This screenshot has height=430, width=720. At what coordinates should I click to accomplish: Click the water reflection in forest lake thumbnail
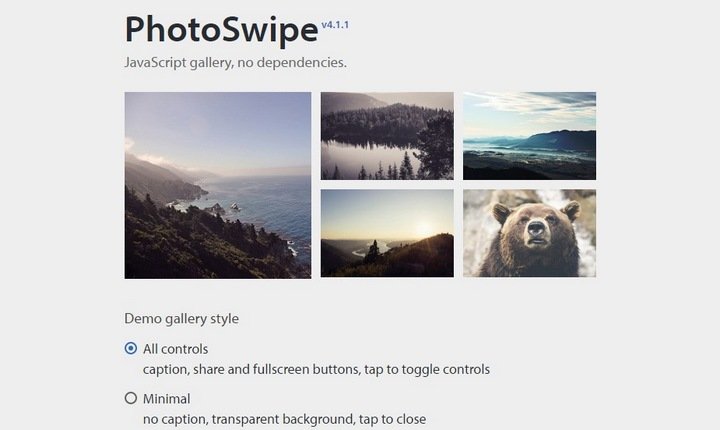click(367, 158)
